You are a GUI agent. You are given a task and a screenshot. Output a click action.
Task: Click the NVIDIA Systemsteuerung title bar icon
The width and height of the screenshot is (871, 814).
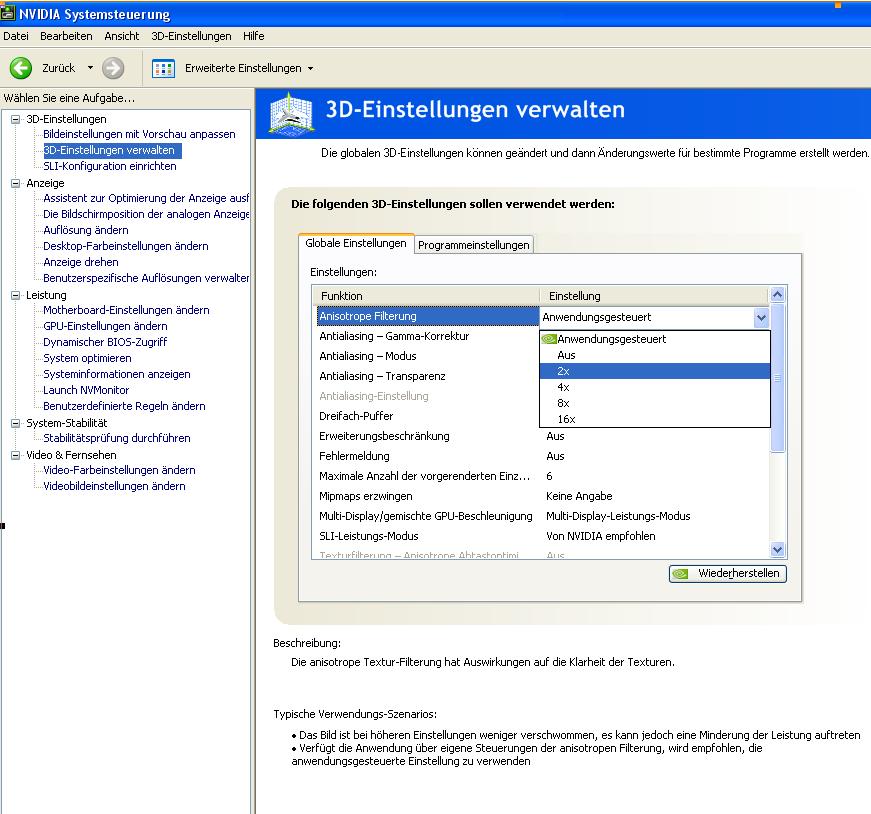8,13
